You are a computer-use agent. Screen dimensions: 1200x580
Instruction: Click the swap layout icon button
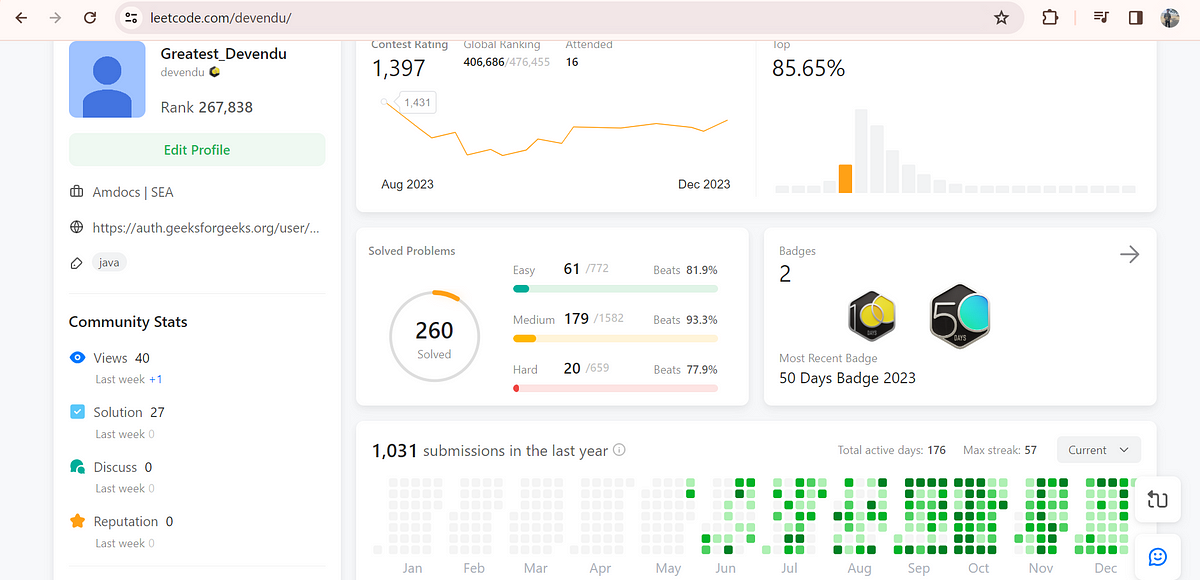1158,500
